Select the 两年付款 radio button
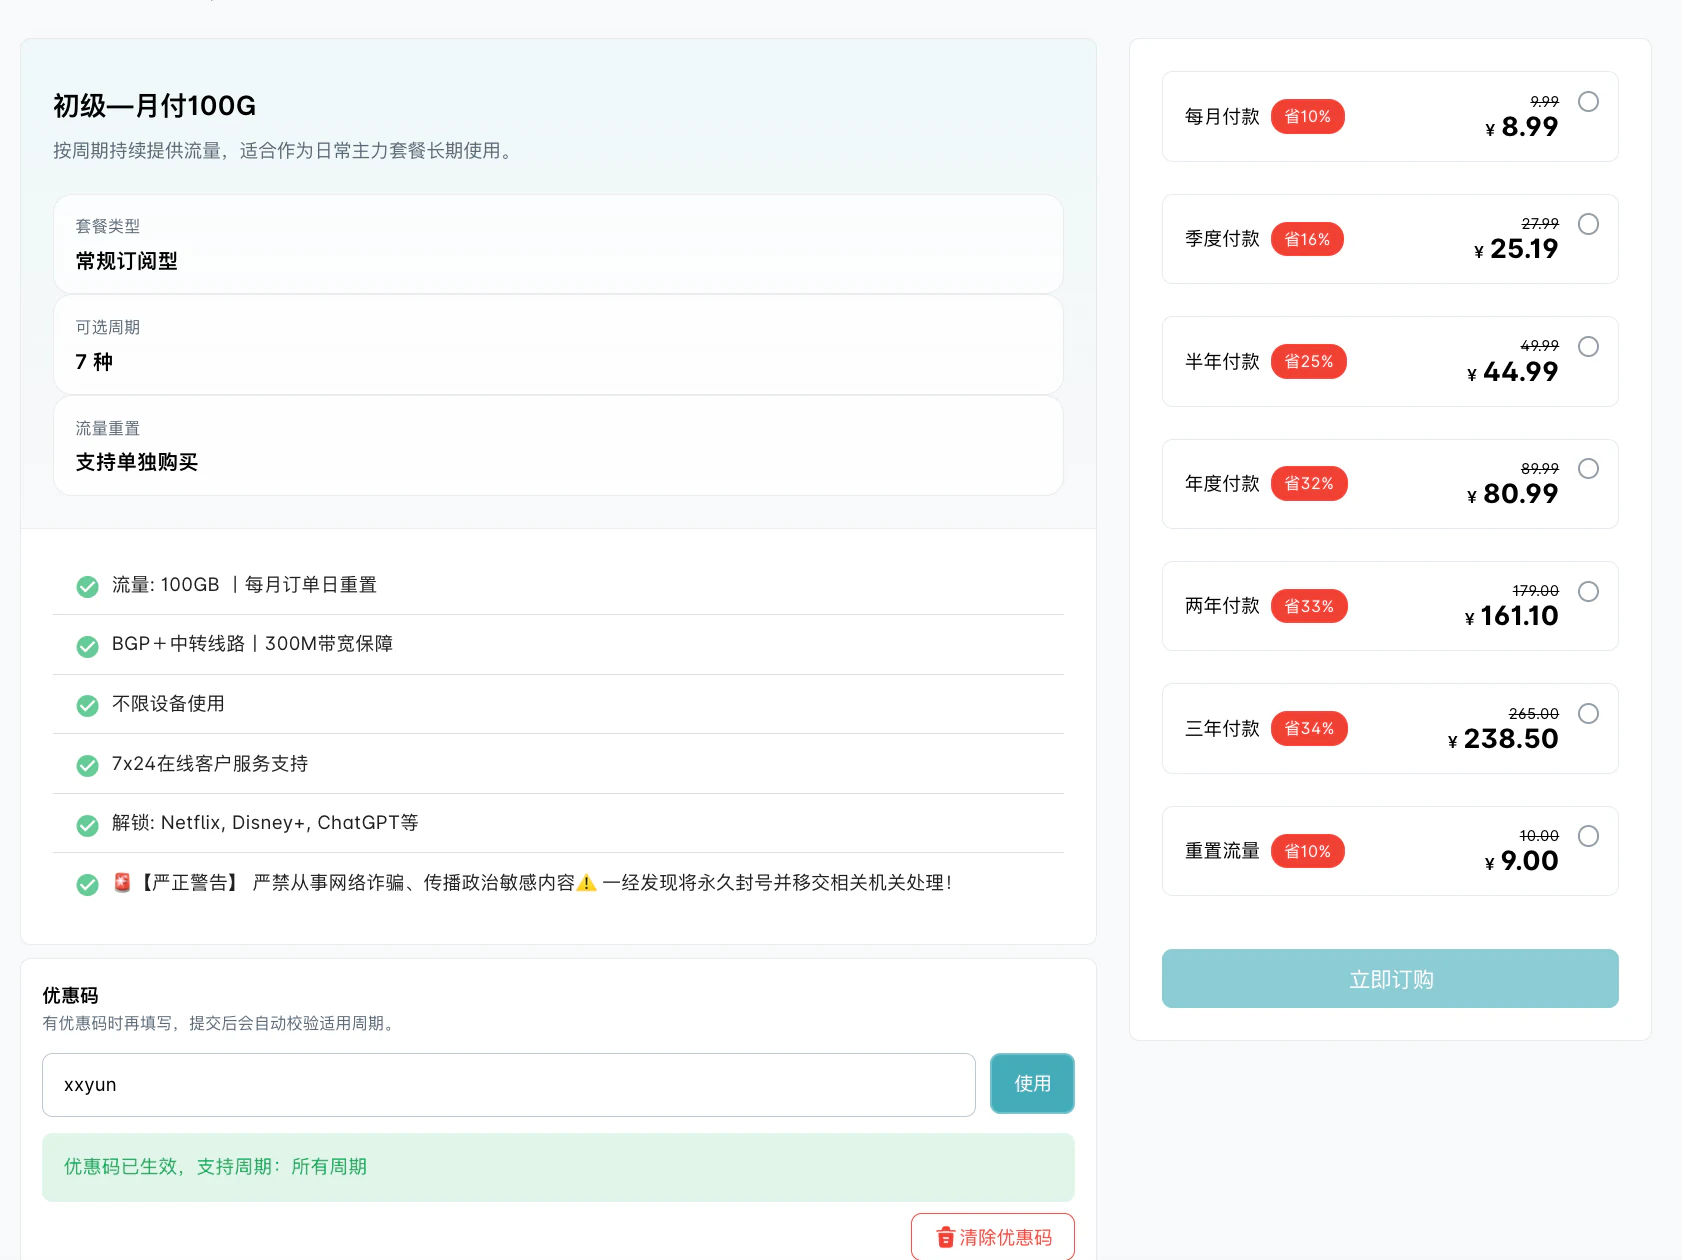 pyautogui.click(x=1588, y=592)
